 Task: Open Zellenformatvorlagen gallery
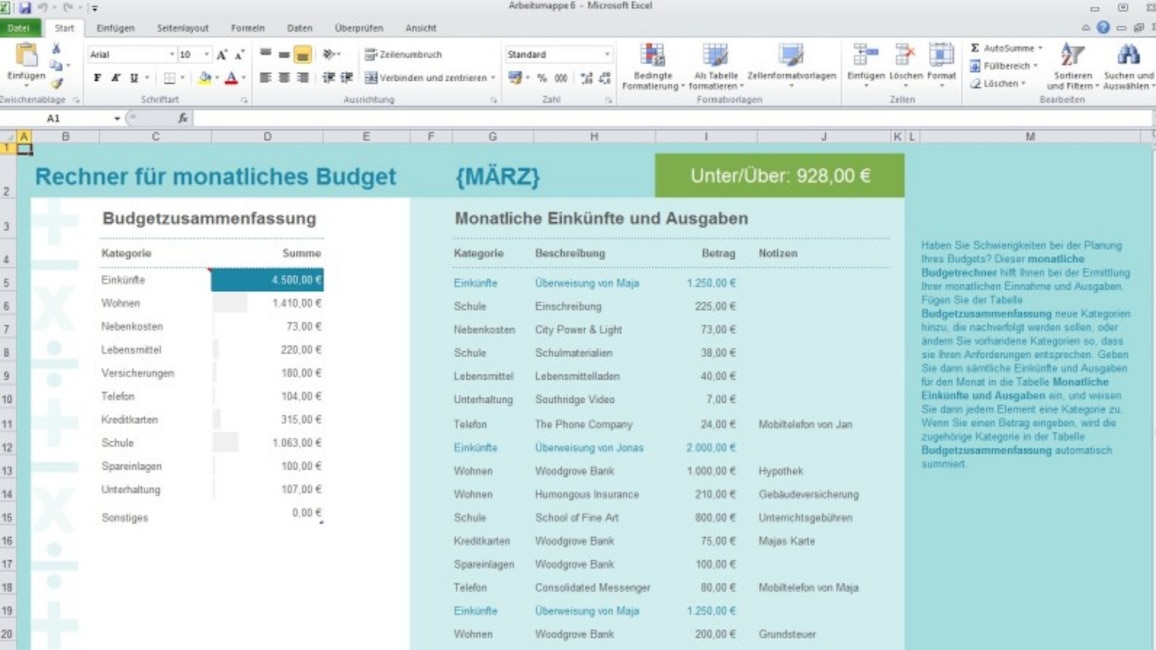(791, 65)
